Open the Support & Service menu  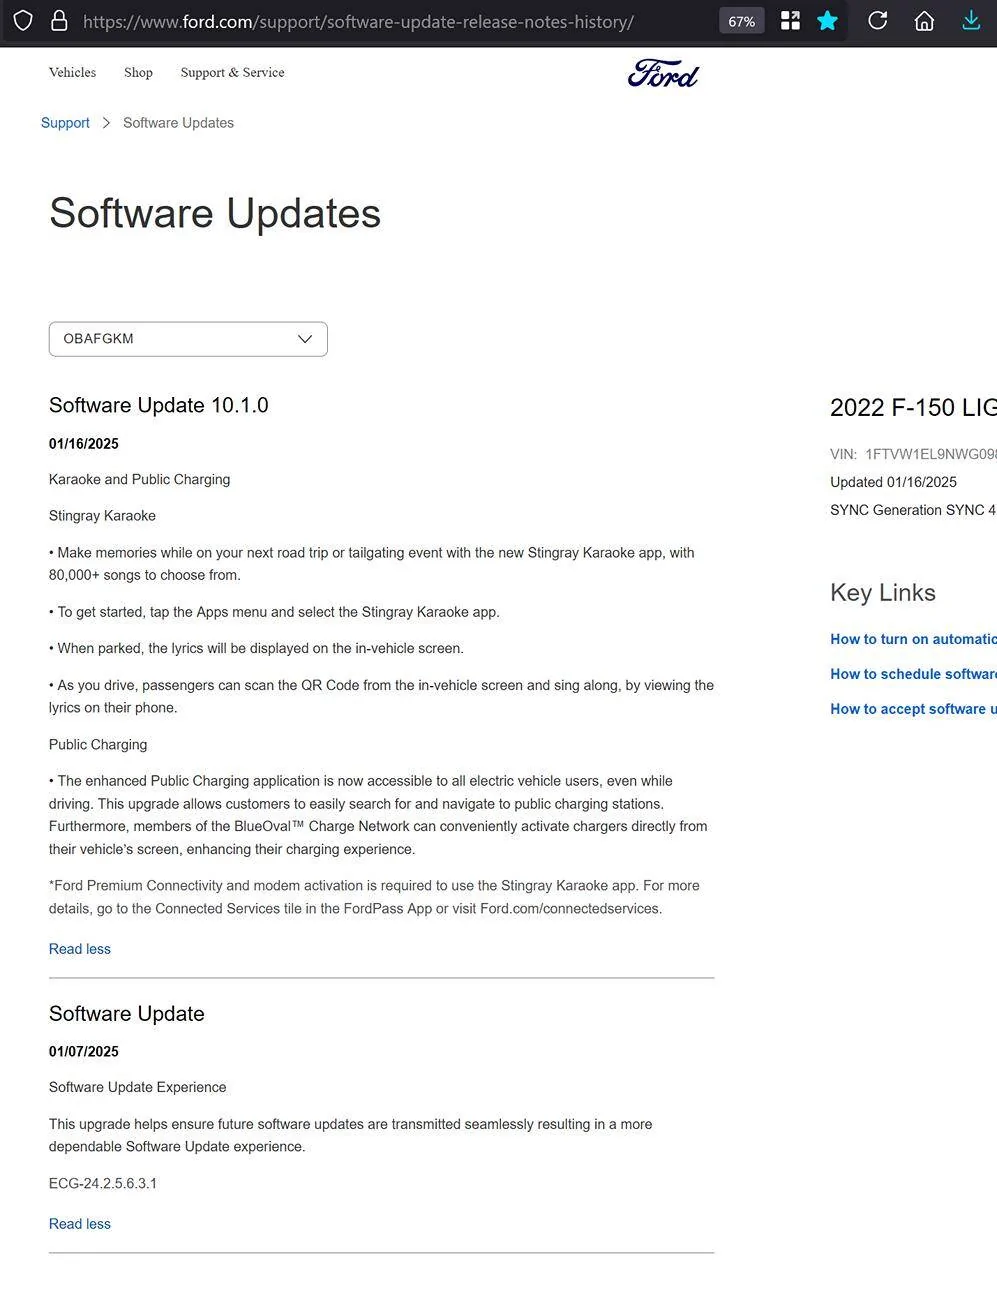(x=232, y=72)
